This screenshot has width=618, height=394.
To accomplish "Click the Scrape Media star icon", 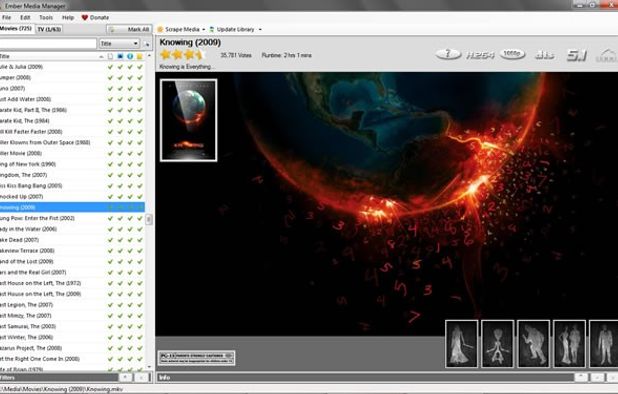I will 160,29.
